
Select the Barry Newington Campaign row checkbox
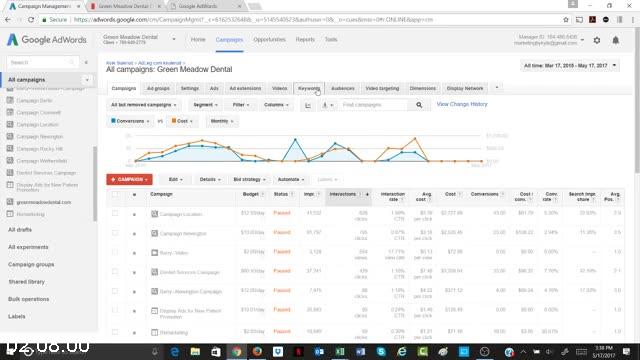pos(115,291)
